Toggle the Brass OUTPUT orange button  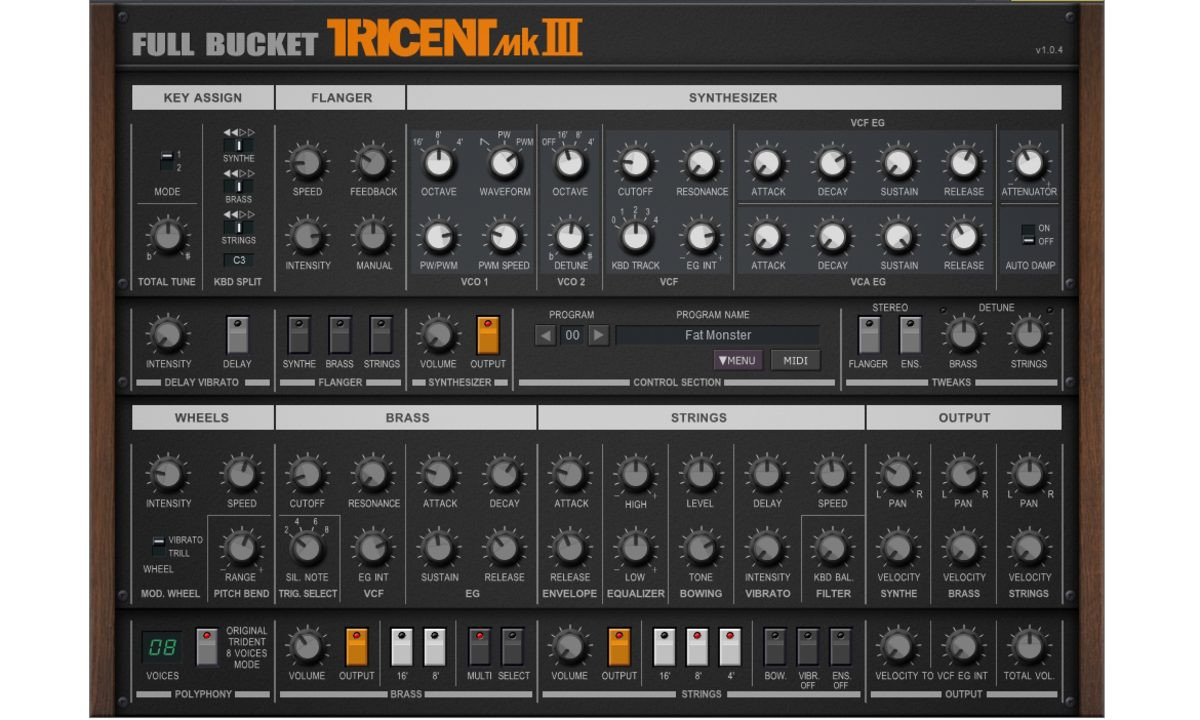(x=356, y=647)
